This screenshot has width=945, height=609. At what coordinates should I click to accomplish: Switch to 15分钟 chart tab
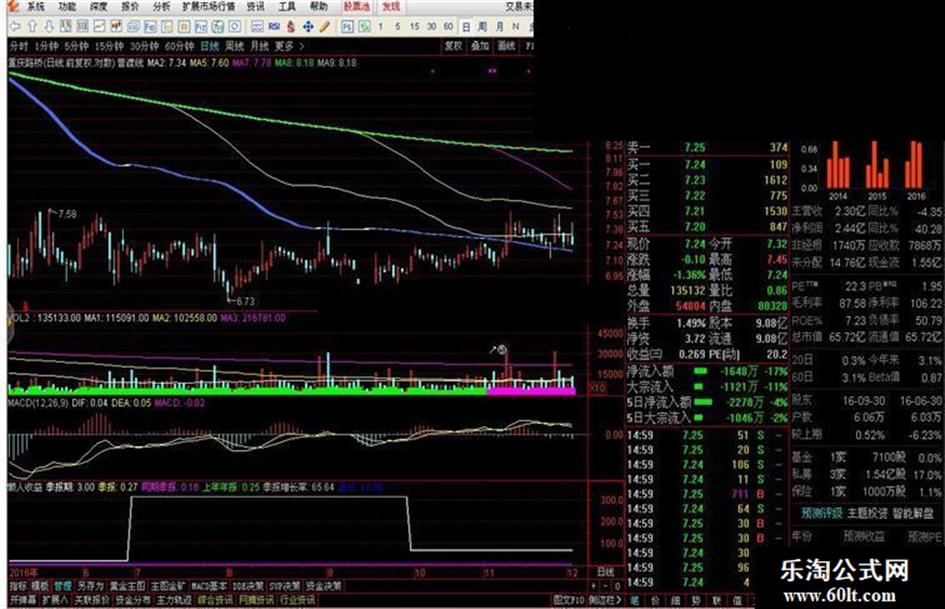110,46
